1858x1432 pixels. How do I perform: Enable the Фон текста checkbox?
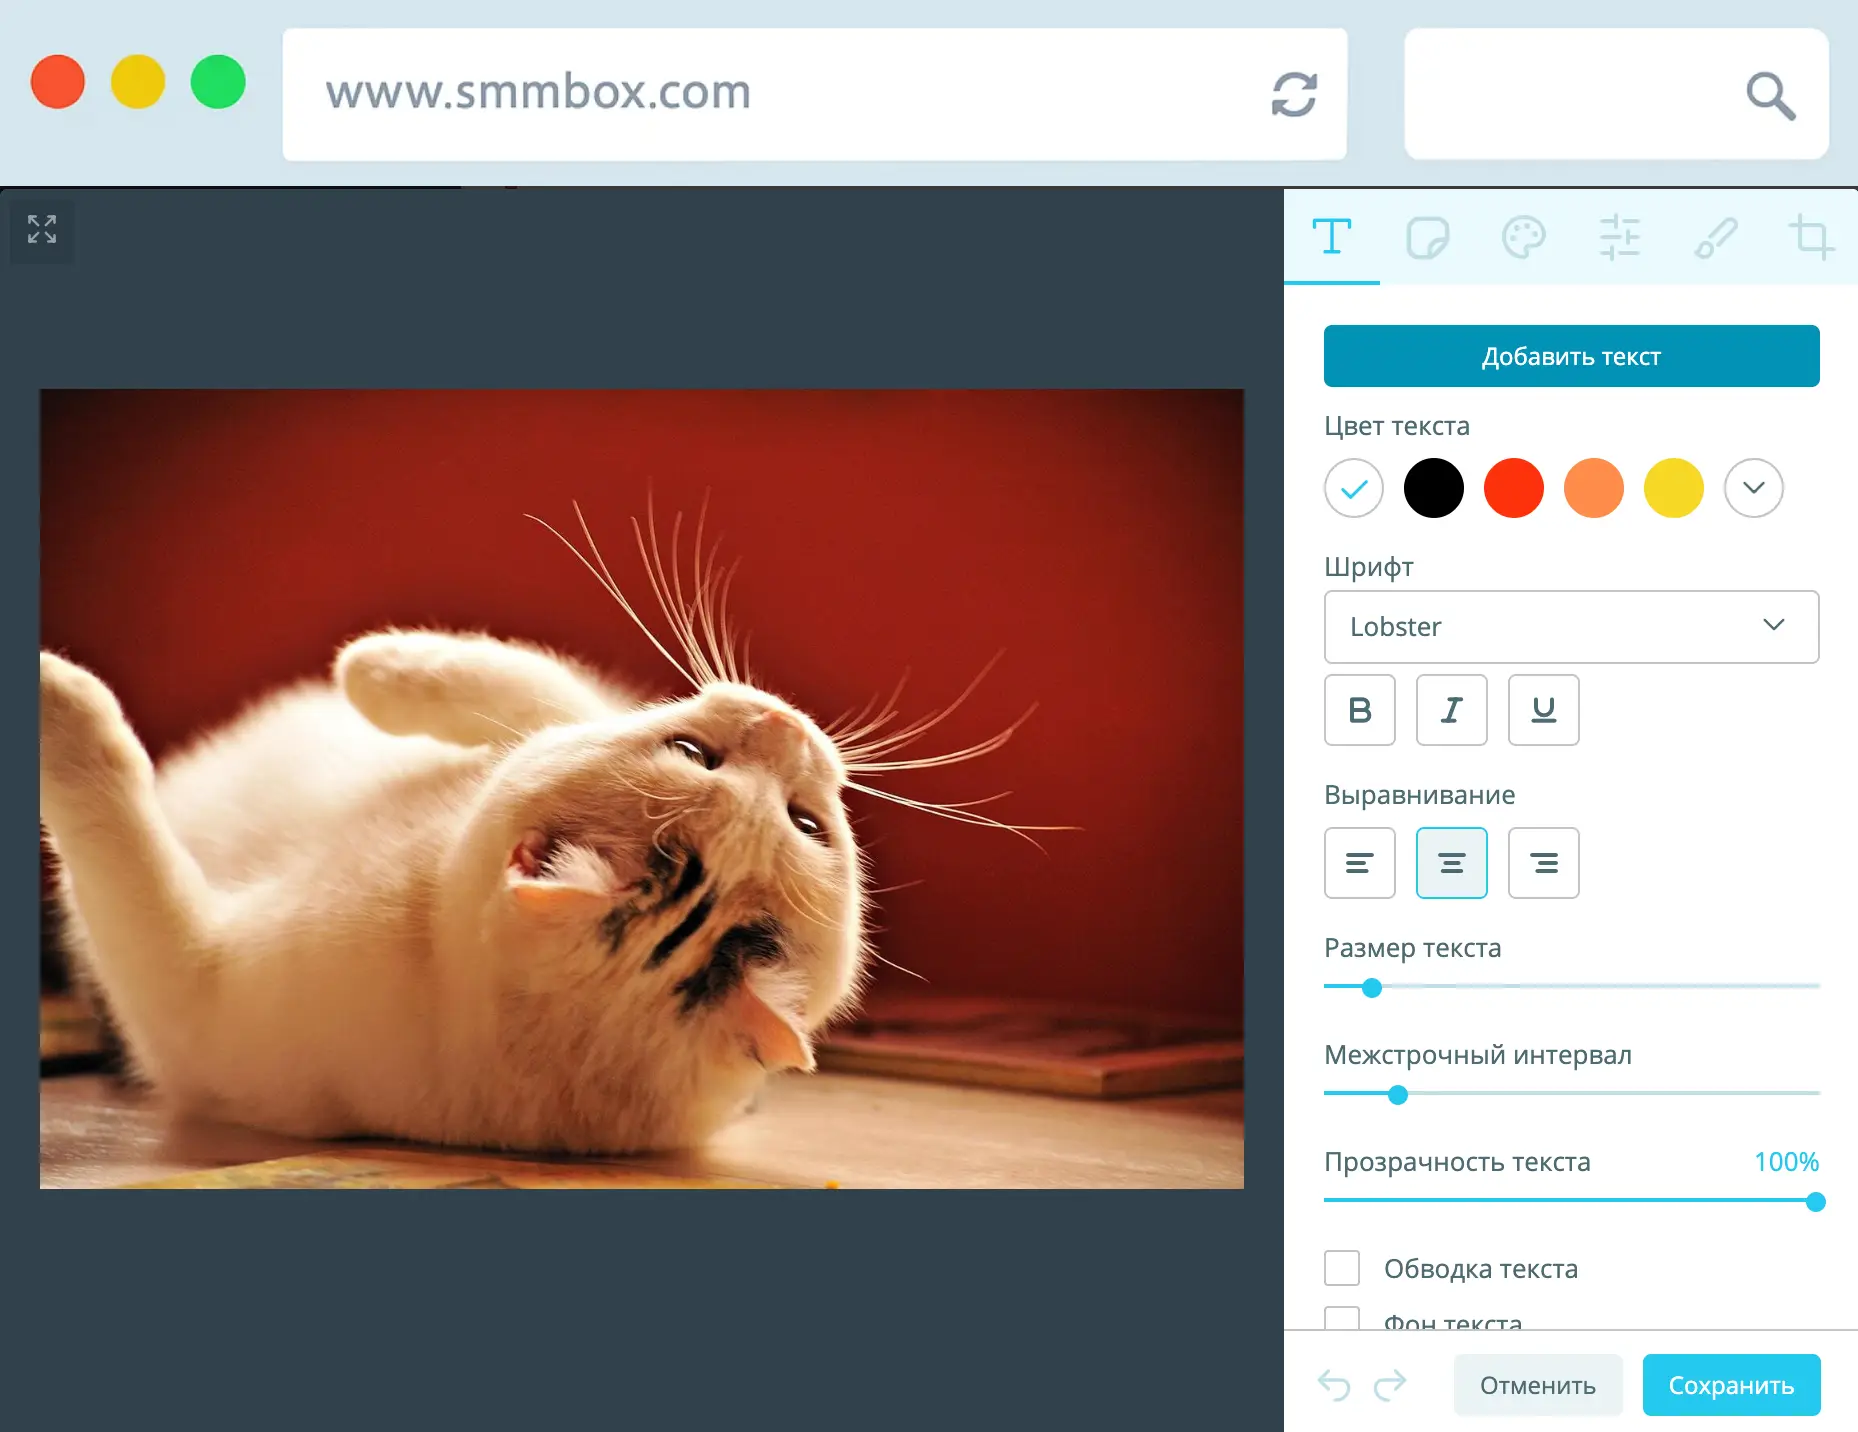tap(1342, 1318)
